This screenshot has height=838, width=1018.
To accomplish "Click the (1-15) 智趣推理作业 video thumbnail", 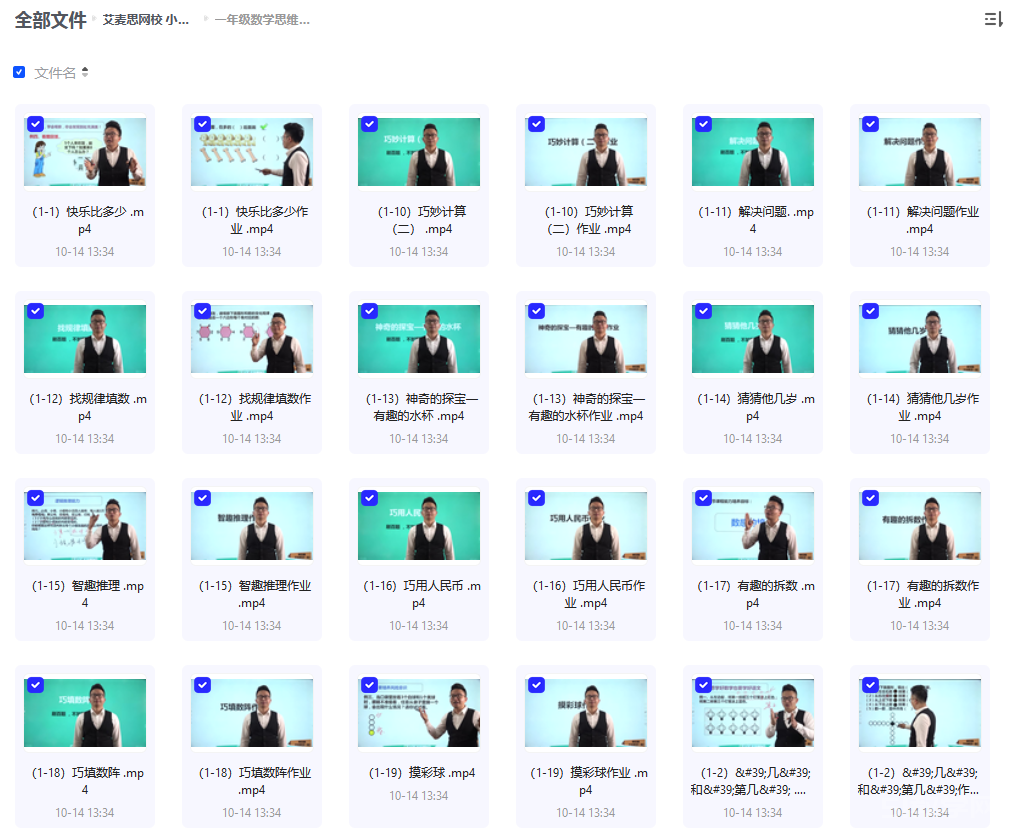I will (251, 525).
